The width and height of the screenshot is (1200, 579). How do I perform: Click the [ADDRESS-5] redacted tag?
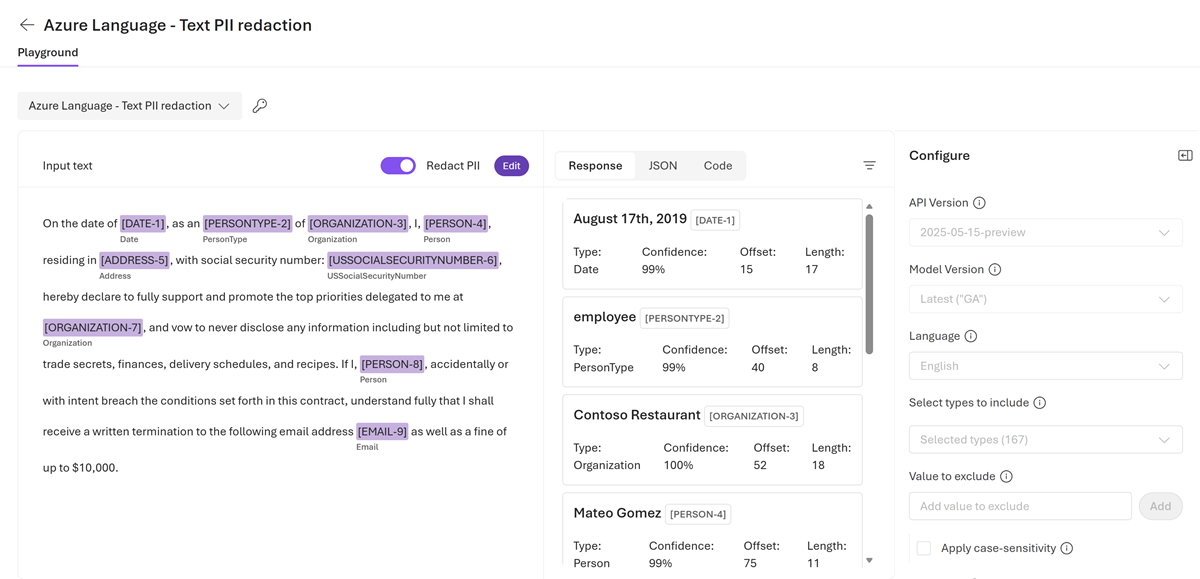click(x=135, y=260)
